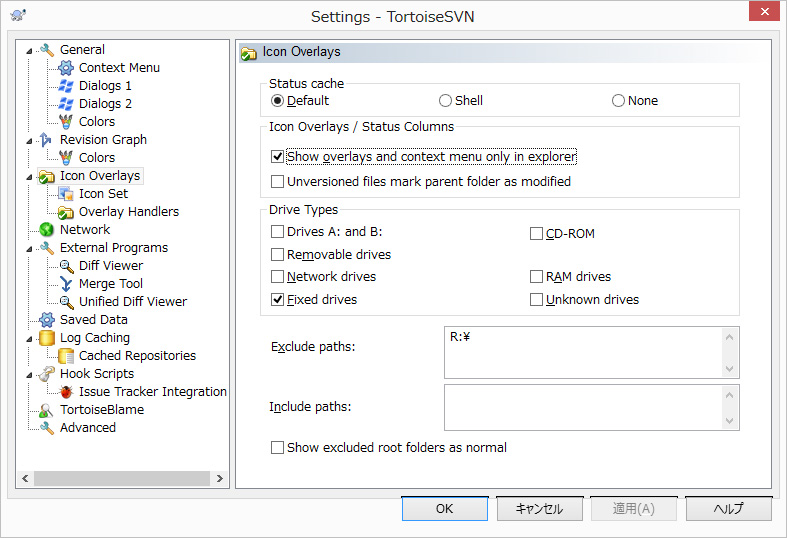Click the Log Caching database icon

tap(47, 338)
